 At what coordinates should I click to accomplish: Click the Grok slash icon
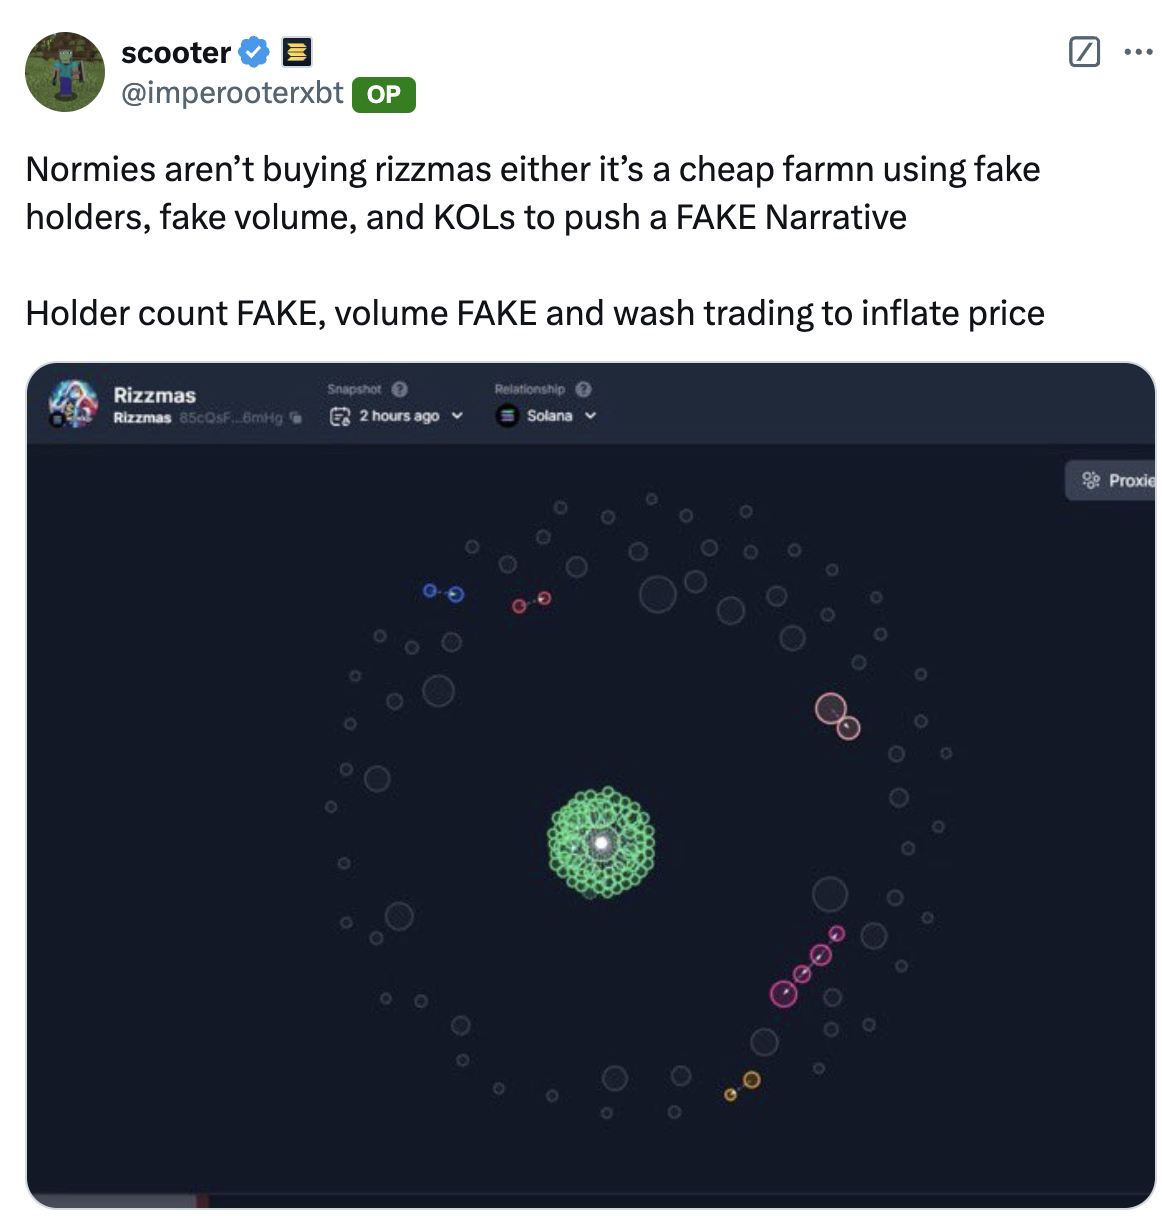[1085, 52]
